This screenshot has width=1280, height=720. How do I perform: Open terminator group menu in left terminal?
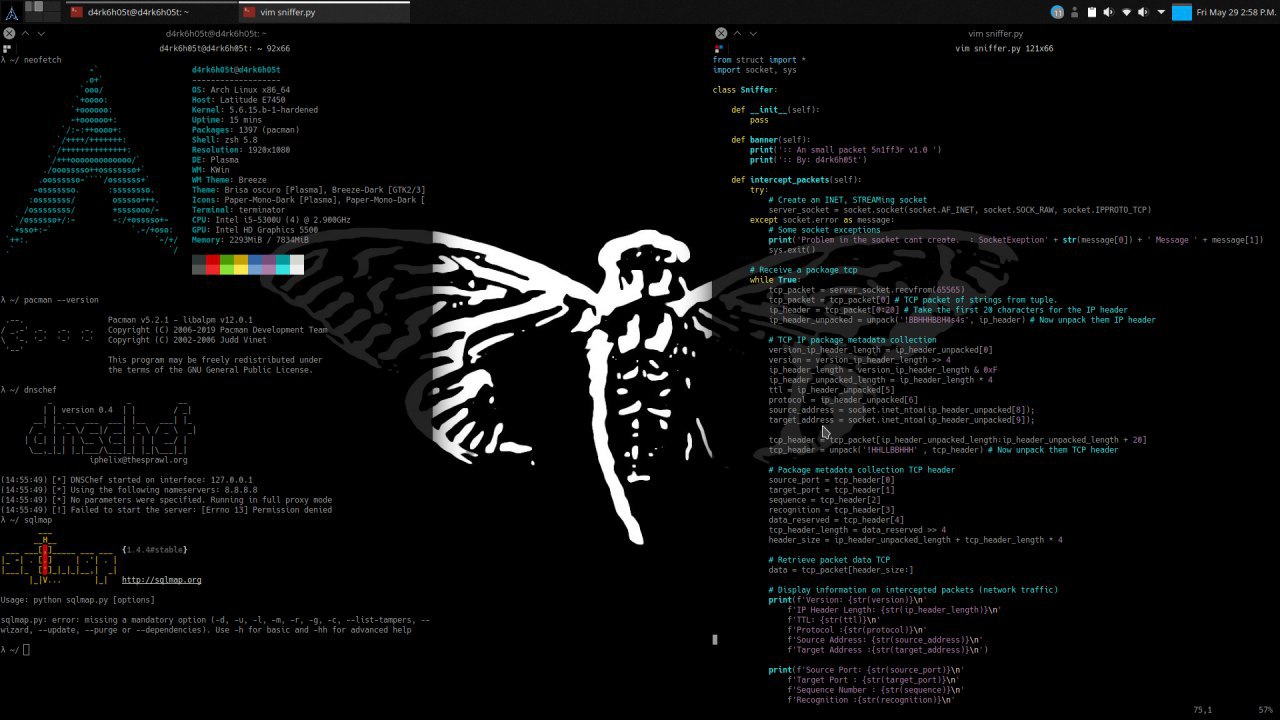click(x=7, y=48)
